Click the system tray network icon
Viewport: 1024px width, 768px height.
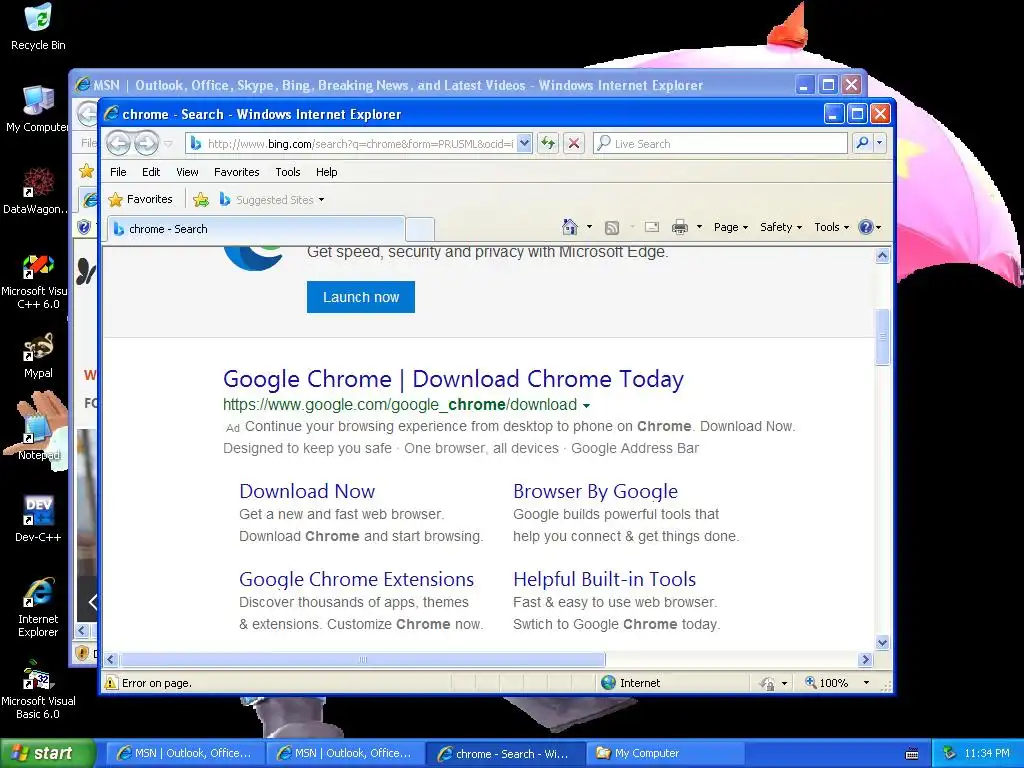tap(950, 753)
